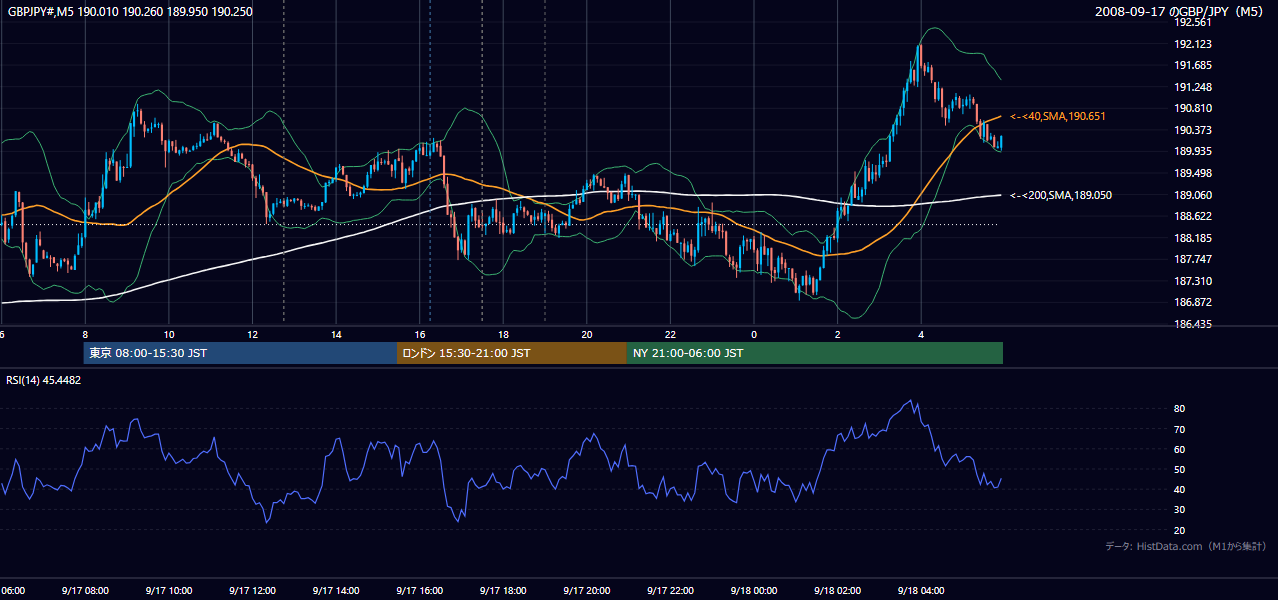Click hour tick 20 under the price chart
Viewport: 1278px width, 600px height.
click(587, 335)
